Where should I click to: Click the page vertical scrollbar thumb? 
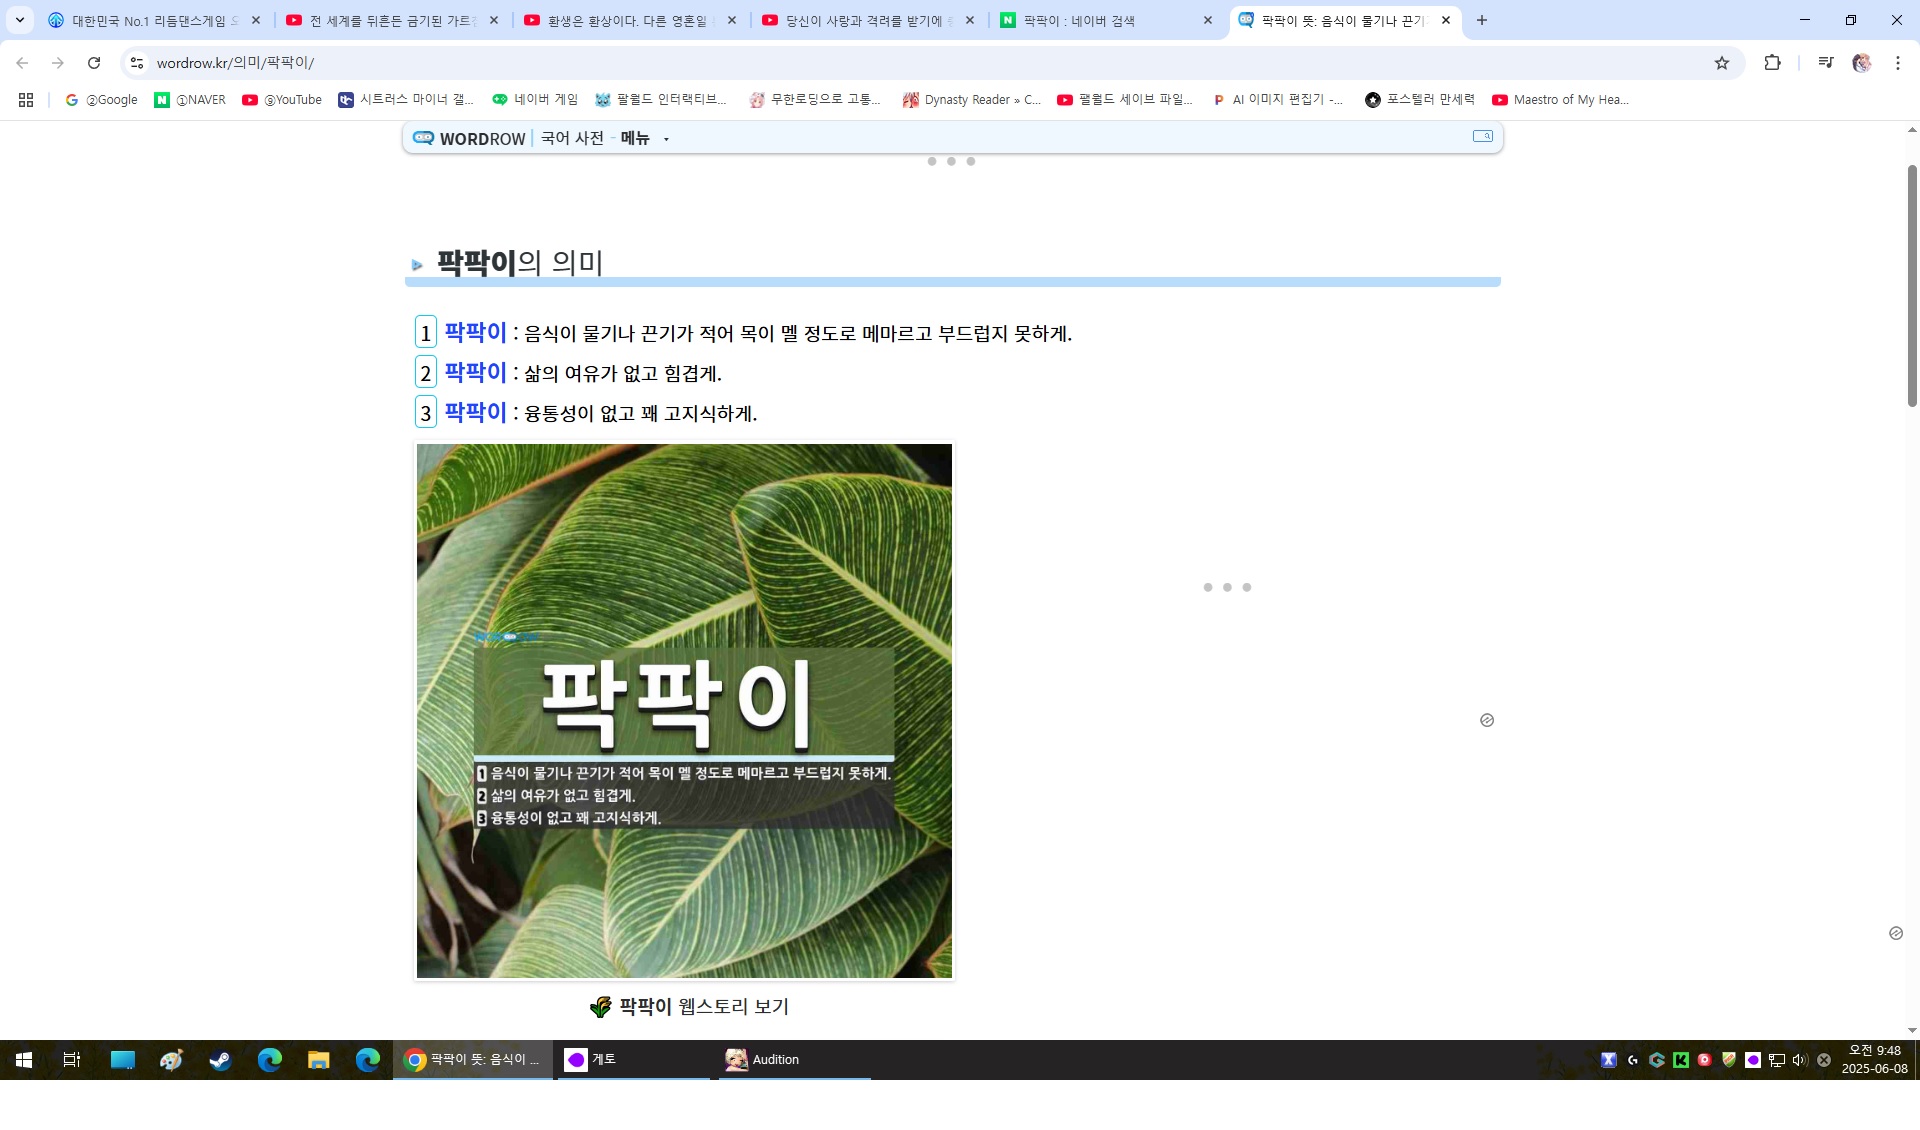point(1912,285)
